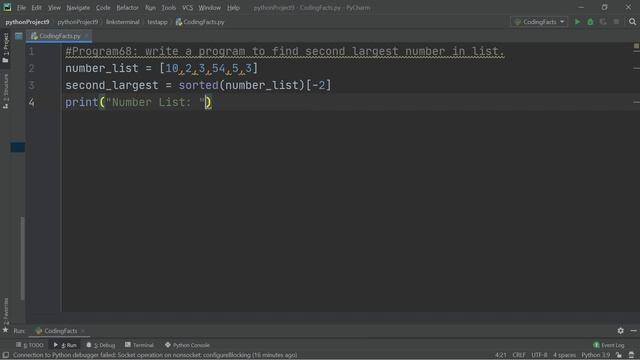Click the Run with Coverage icon
This screenshot has width=640, height=360.
pos(603,22)
